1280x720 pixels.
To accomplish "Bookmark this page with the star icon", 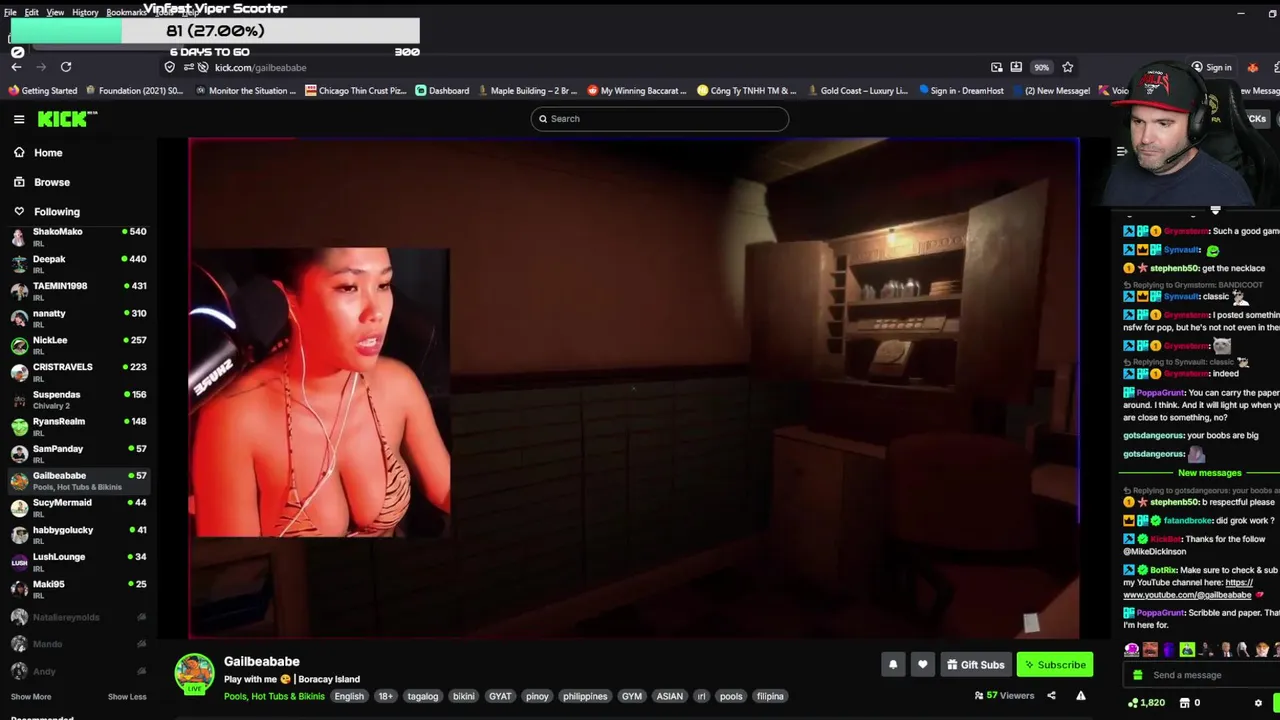I will tap(1067, 67).
